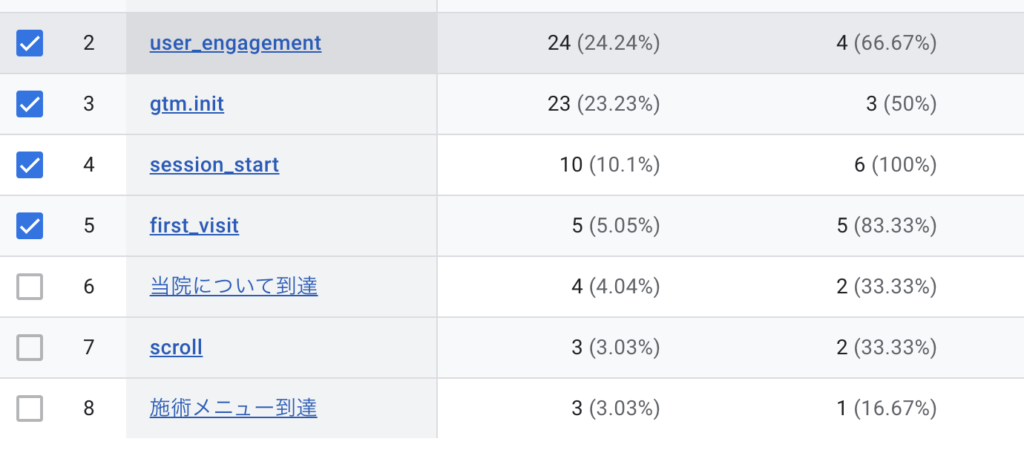Click the 6 (100%) users cell

point(894,165)
